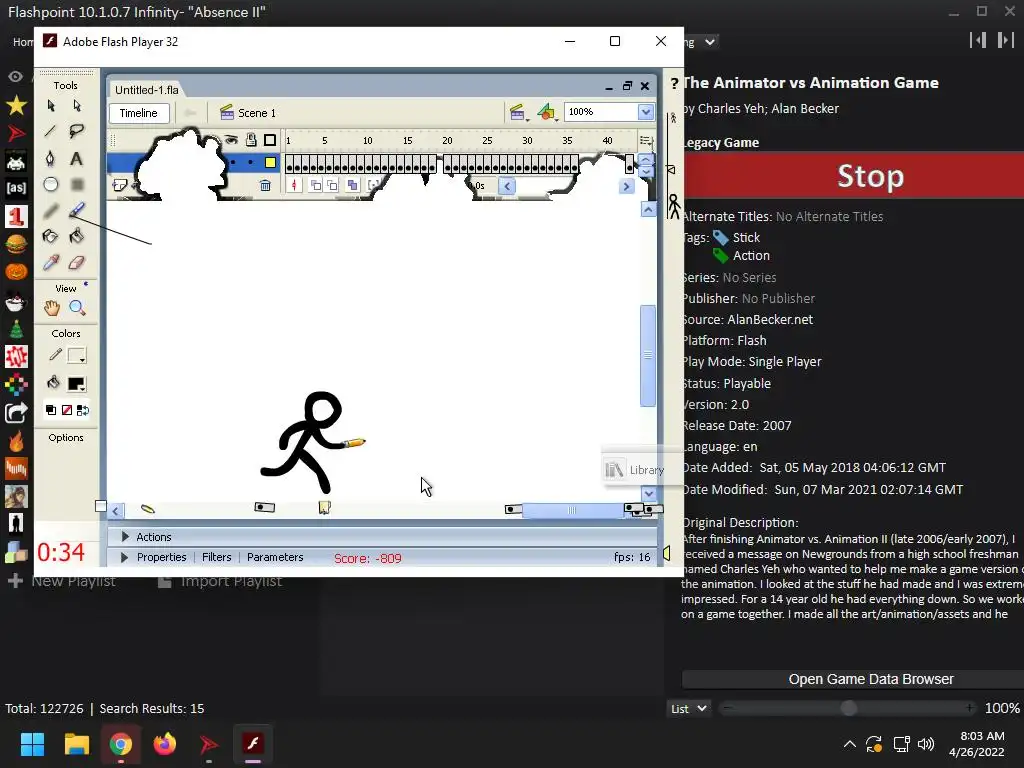Click the Edit Symbols shapes icon

pos(547,113)
